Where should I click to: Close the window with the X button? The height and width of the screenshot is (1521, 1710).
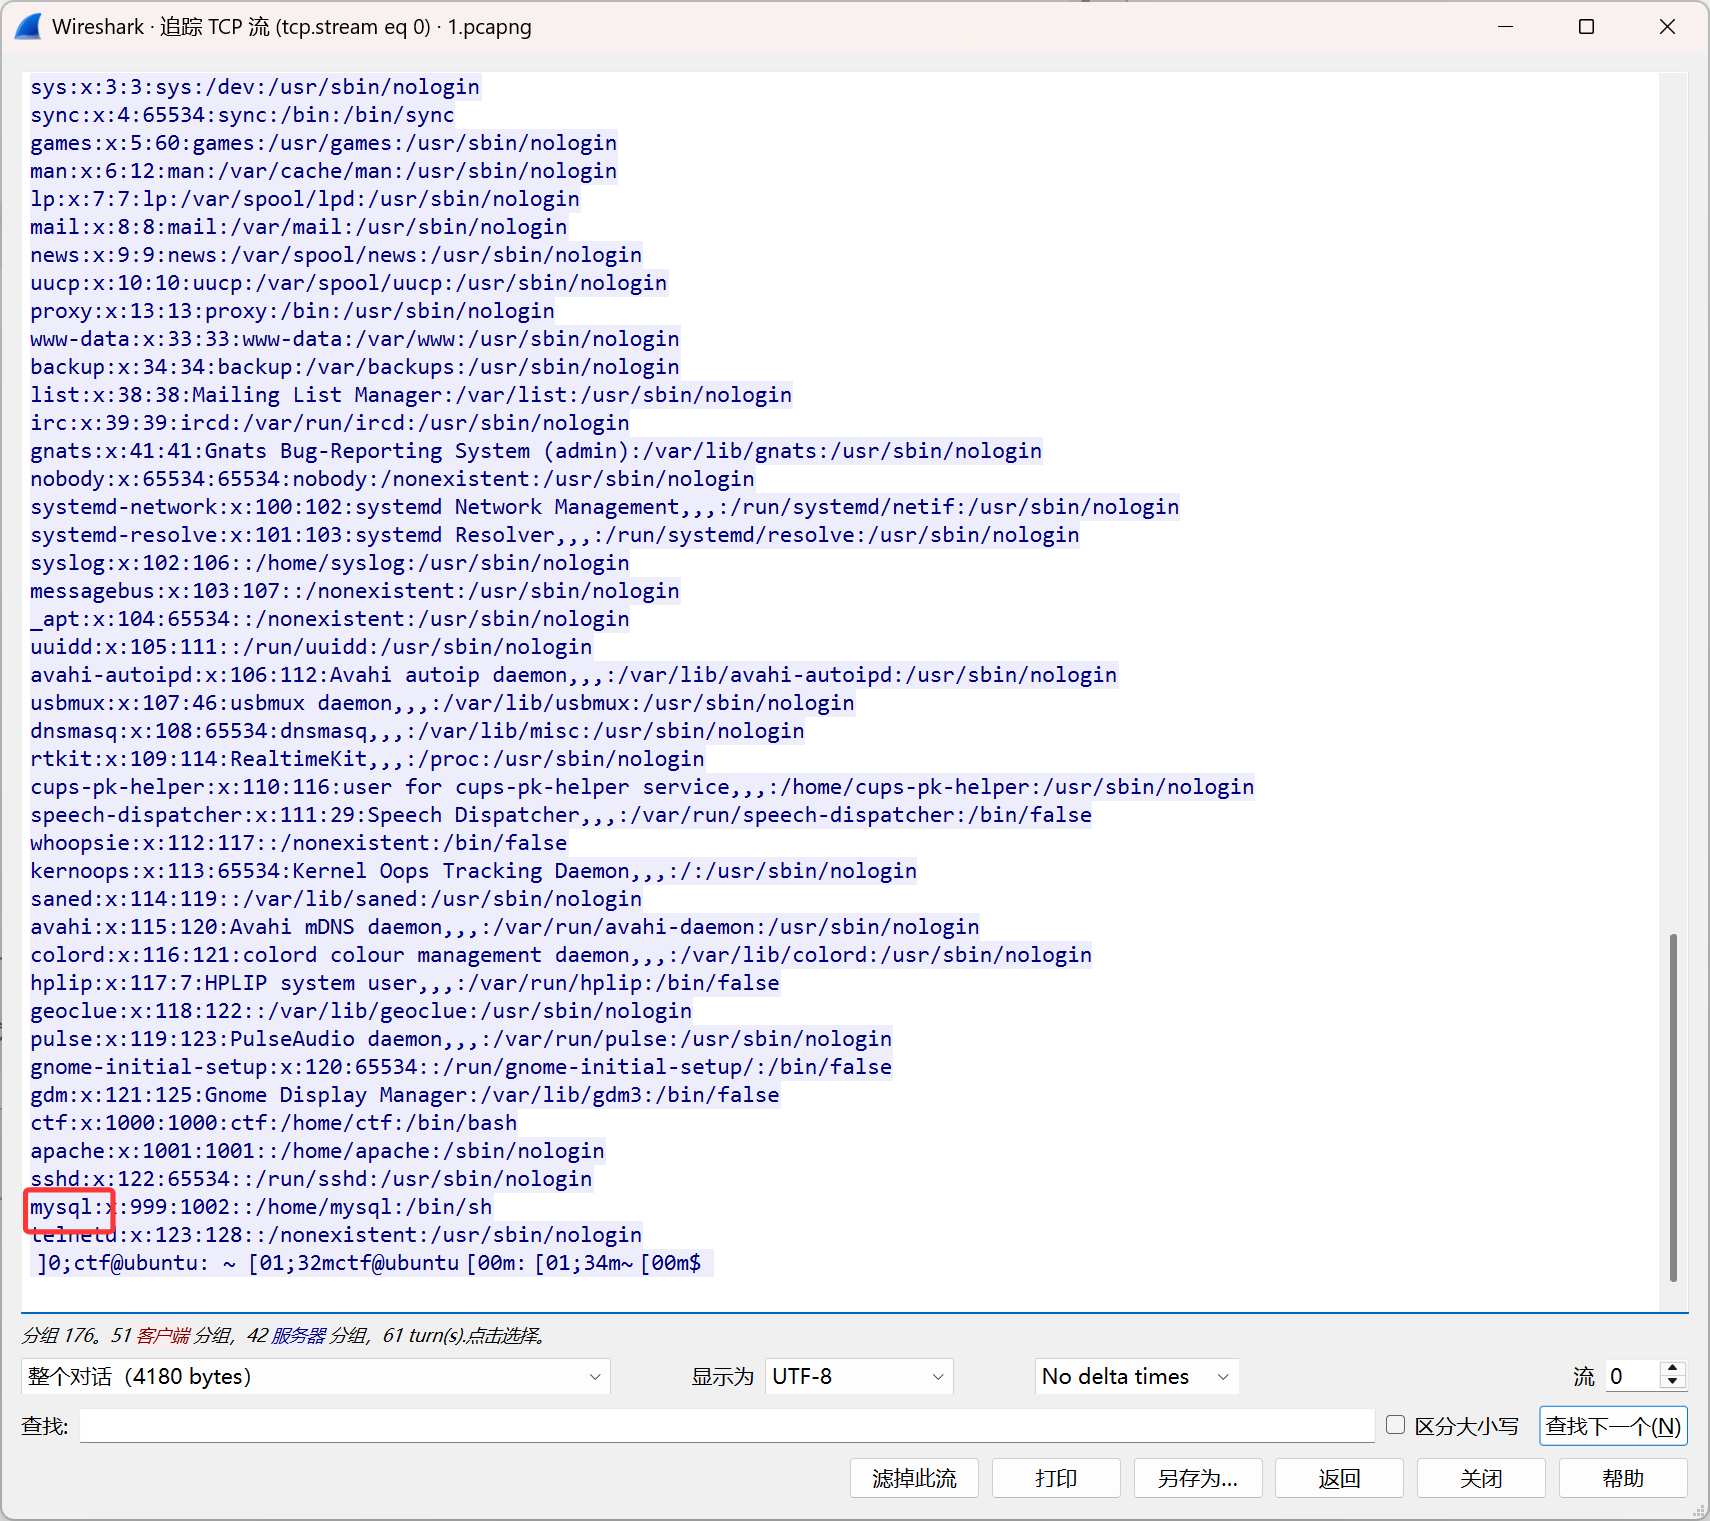pyautogui.click(x=1667, y=27)
